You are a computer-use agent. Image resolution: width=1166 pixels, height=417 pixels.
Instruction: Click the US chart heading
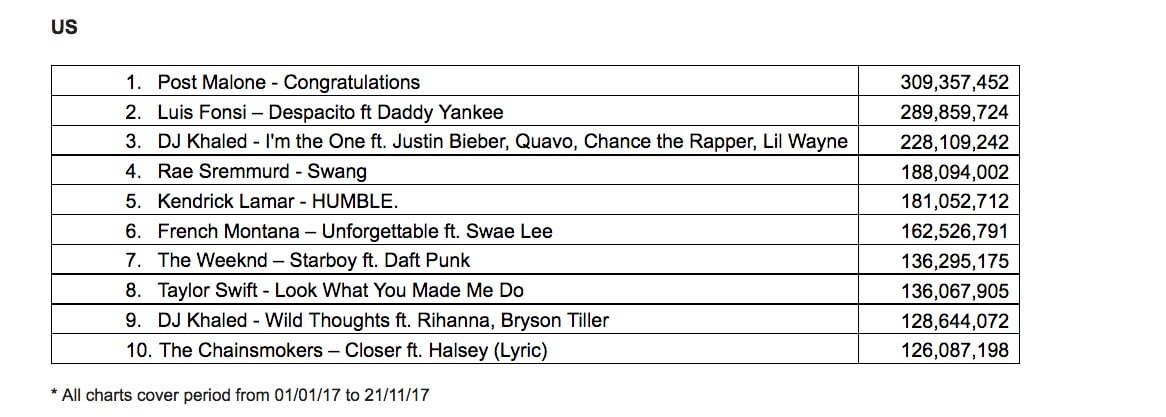pos(63,27)
